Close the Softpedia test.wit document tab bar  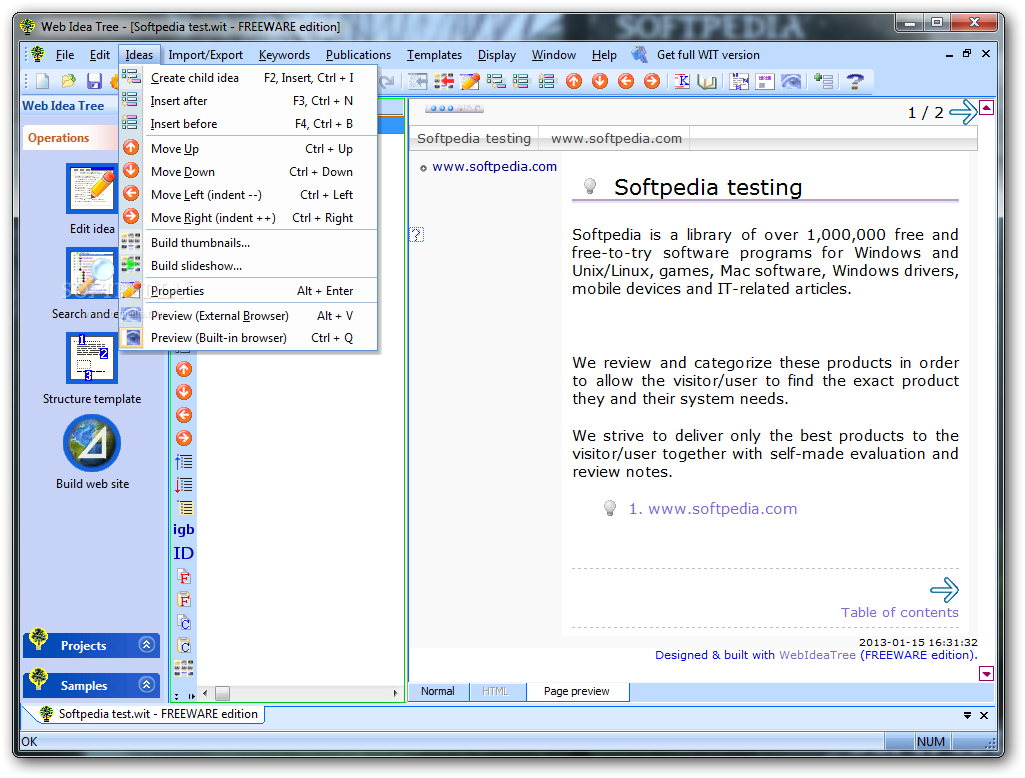[984, 715]
